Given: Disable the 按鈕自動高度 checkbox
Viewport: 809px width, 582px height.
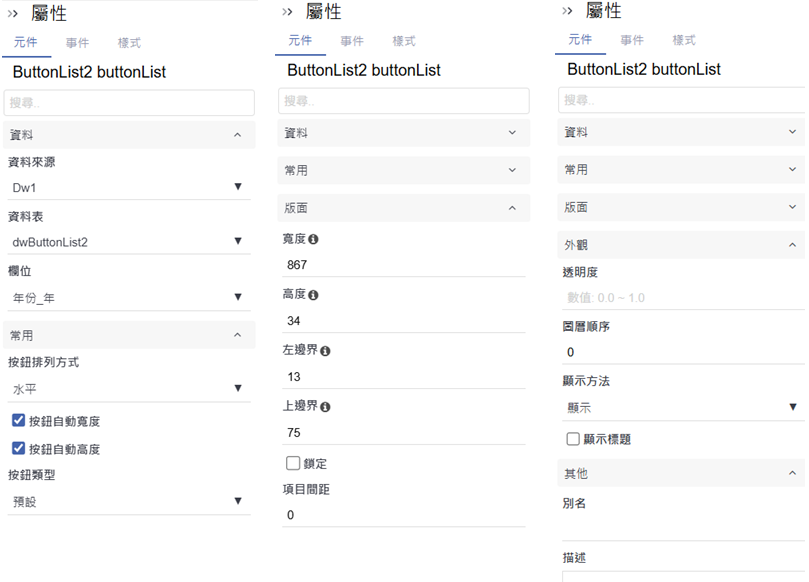Looking at the screenshot, I should [18, 449].
